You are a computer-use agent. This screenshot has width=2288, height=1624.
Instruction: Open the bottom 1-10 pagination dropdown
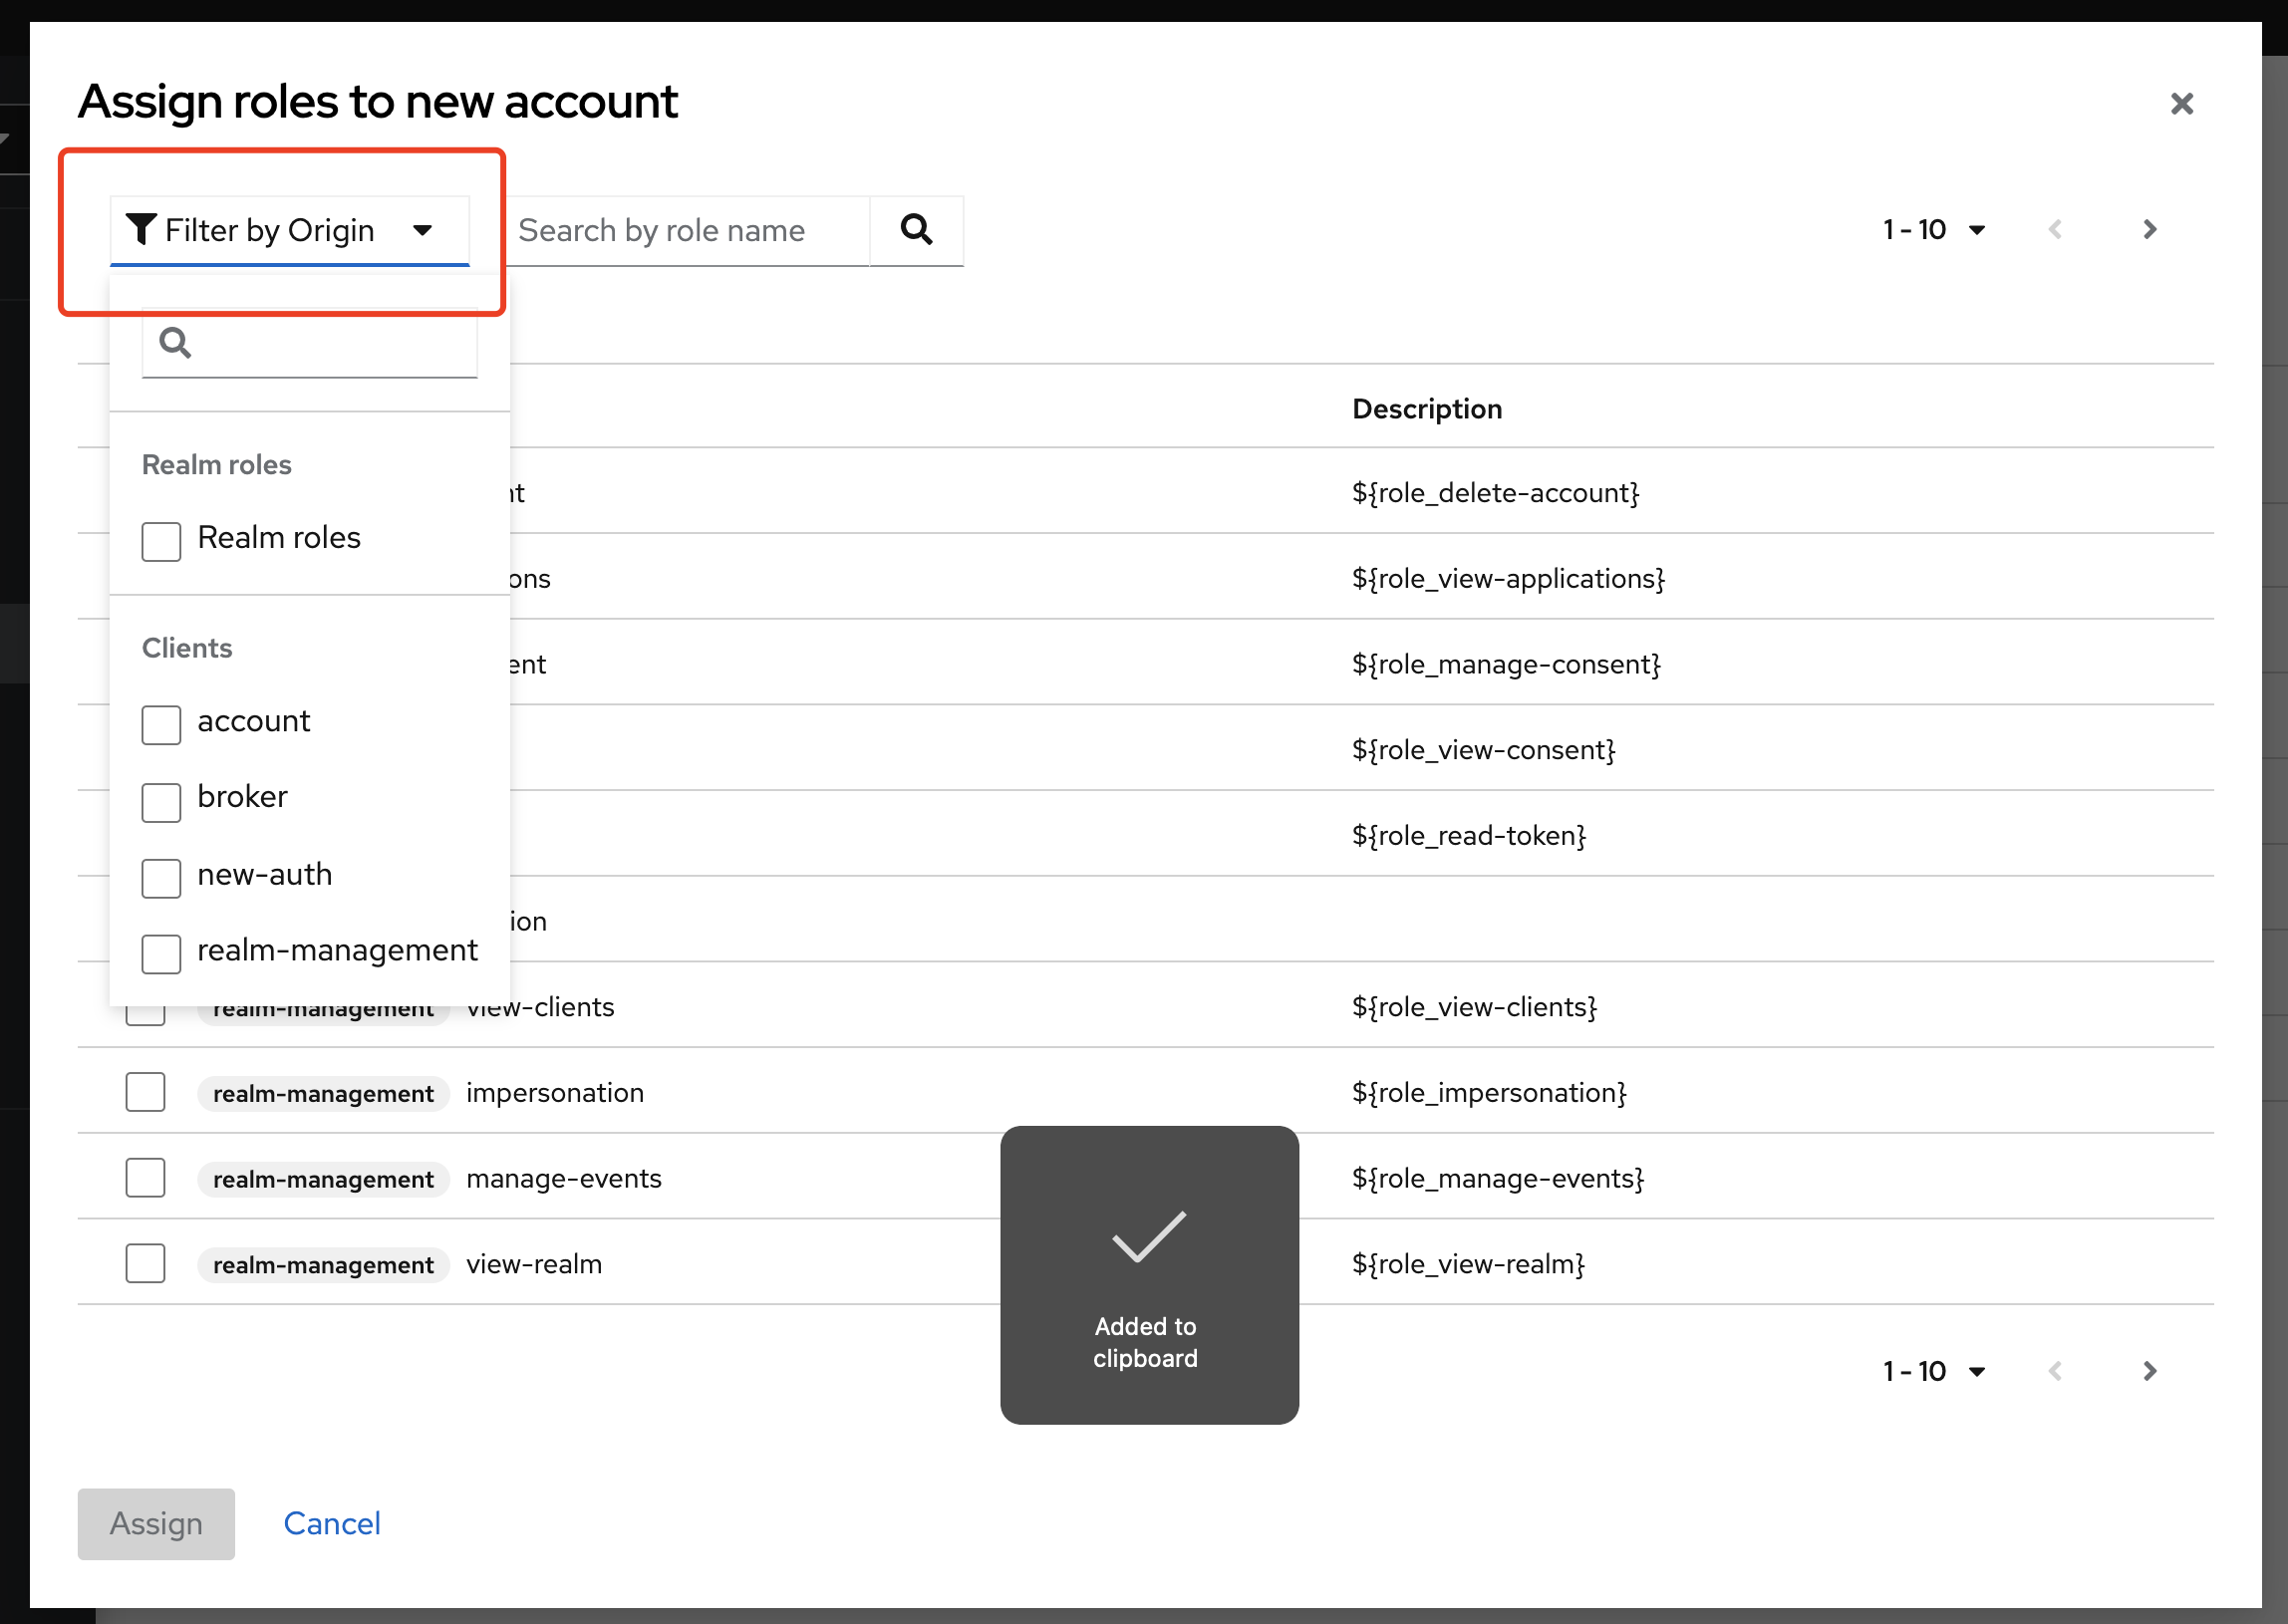click(x=1934, y=1371)
